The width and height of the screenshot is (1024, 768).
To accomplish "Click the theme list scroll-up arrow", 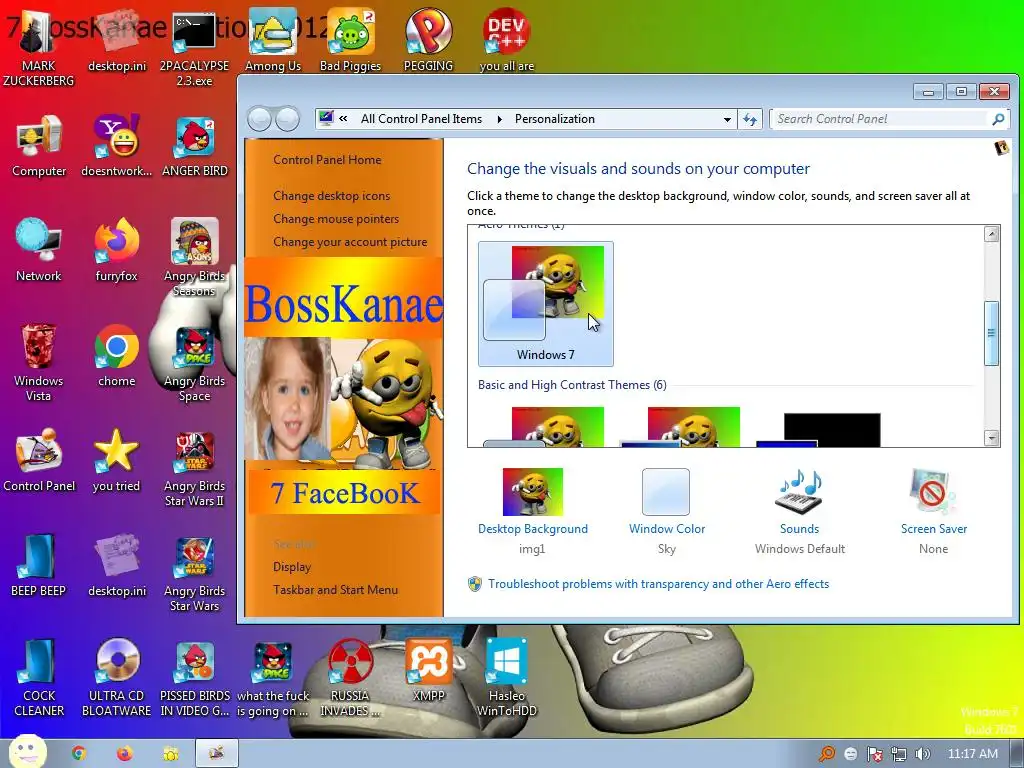I will (991, 234).
